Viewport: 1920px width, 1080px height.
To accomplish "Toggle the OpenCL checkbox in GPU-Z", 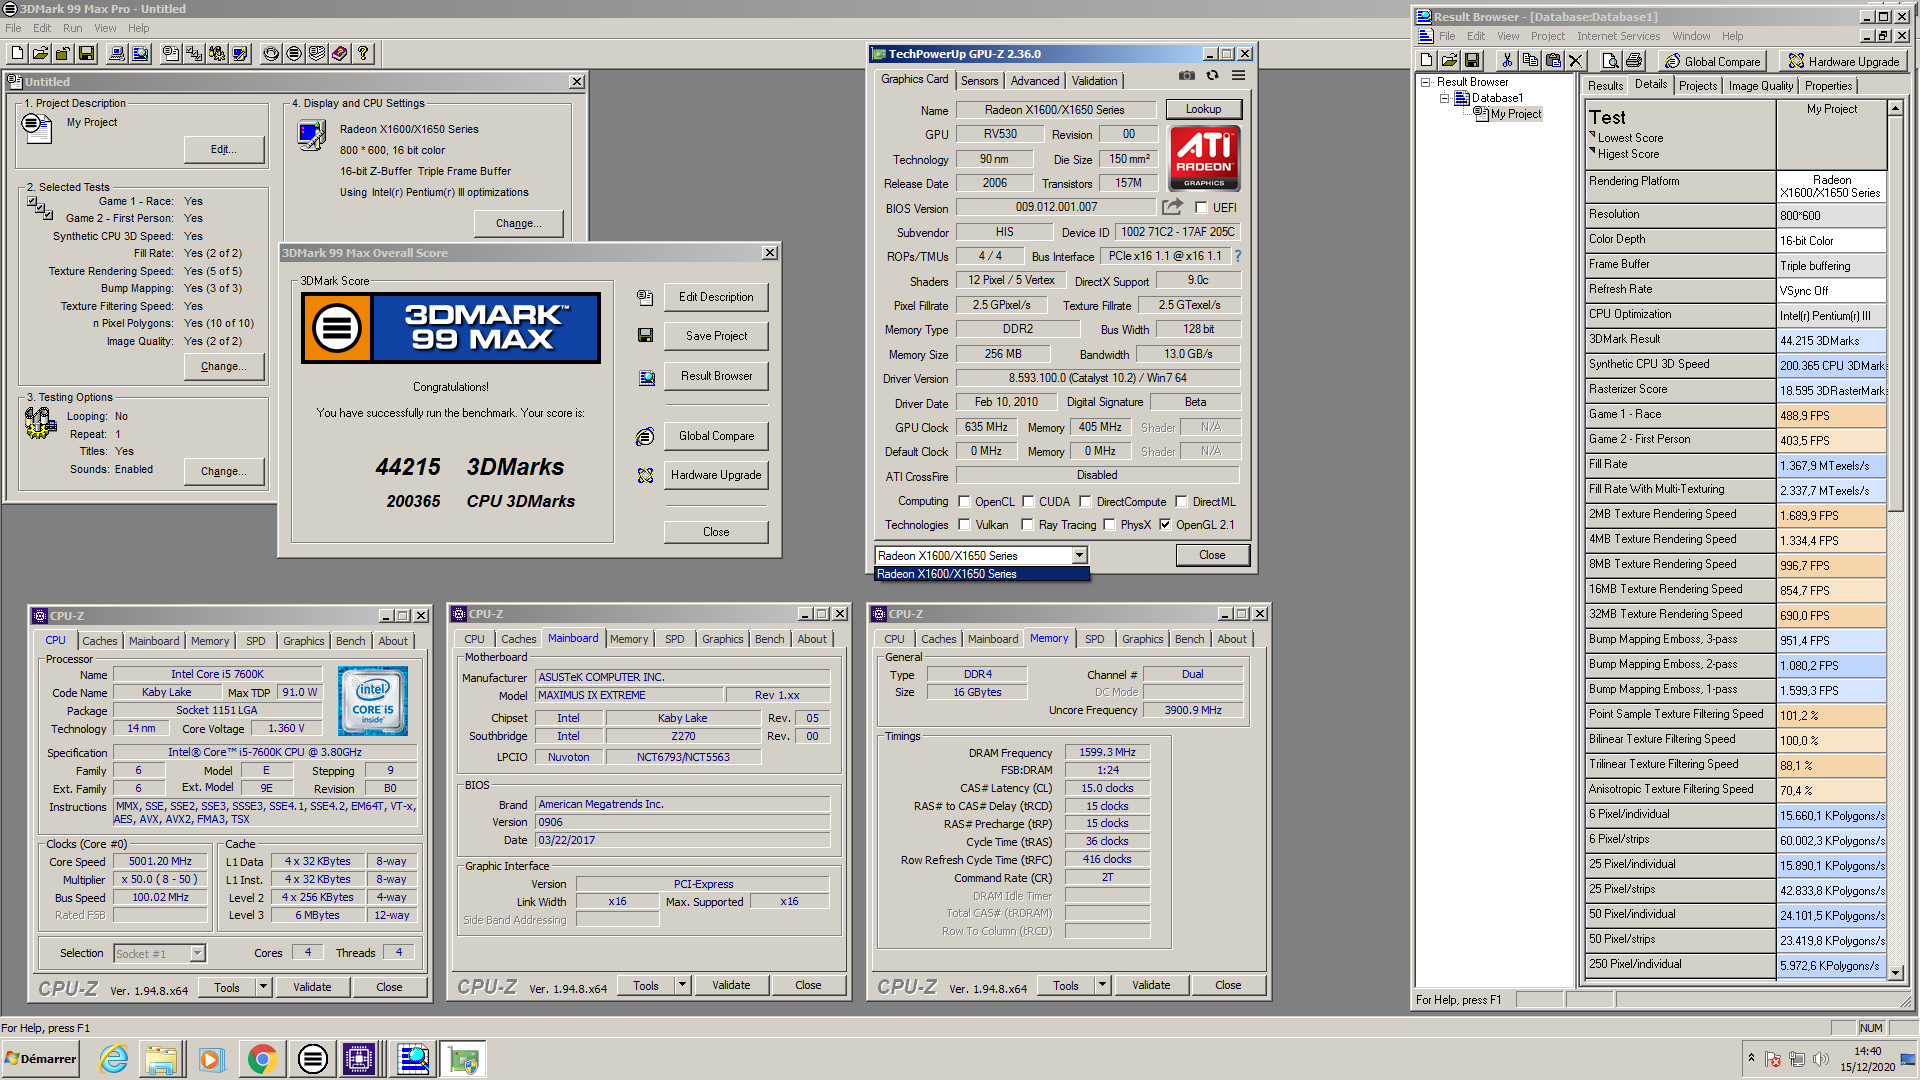I will (x=964, y=502).
